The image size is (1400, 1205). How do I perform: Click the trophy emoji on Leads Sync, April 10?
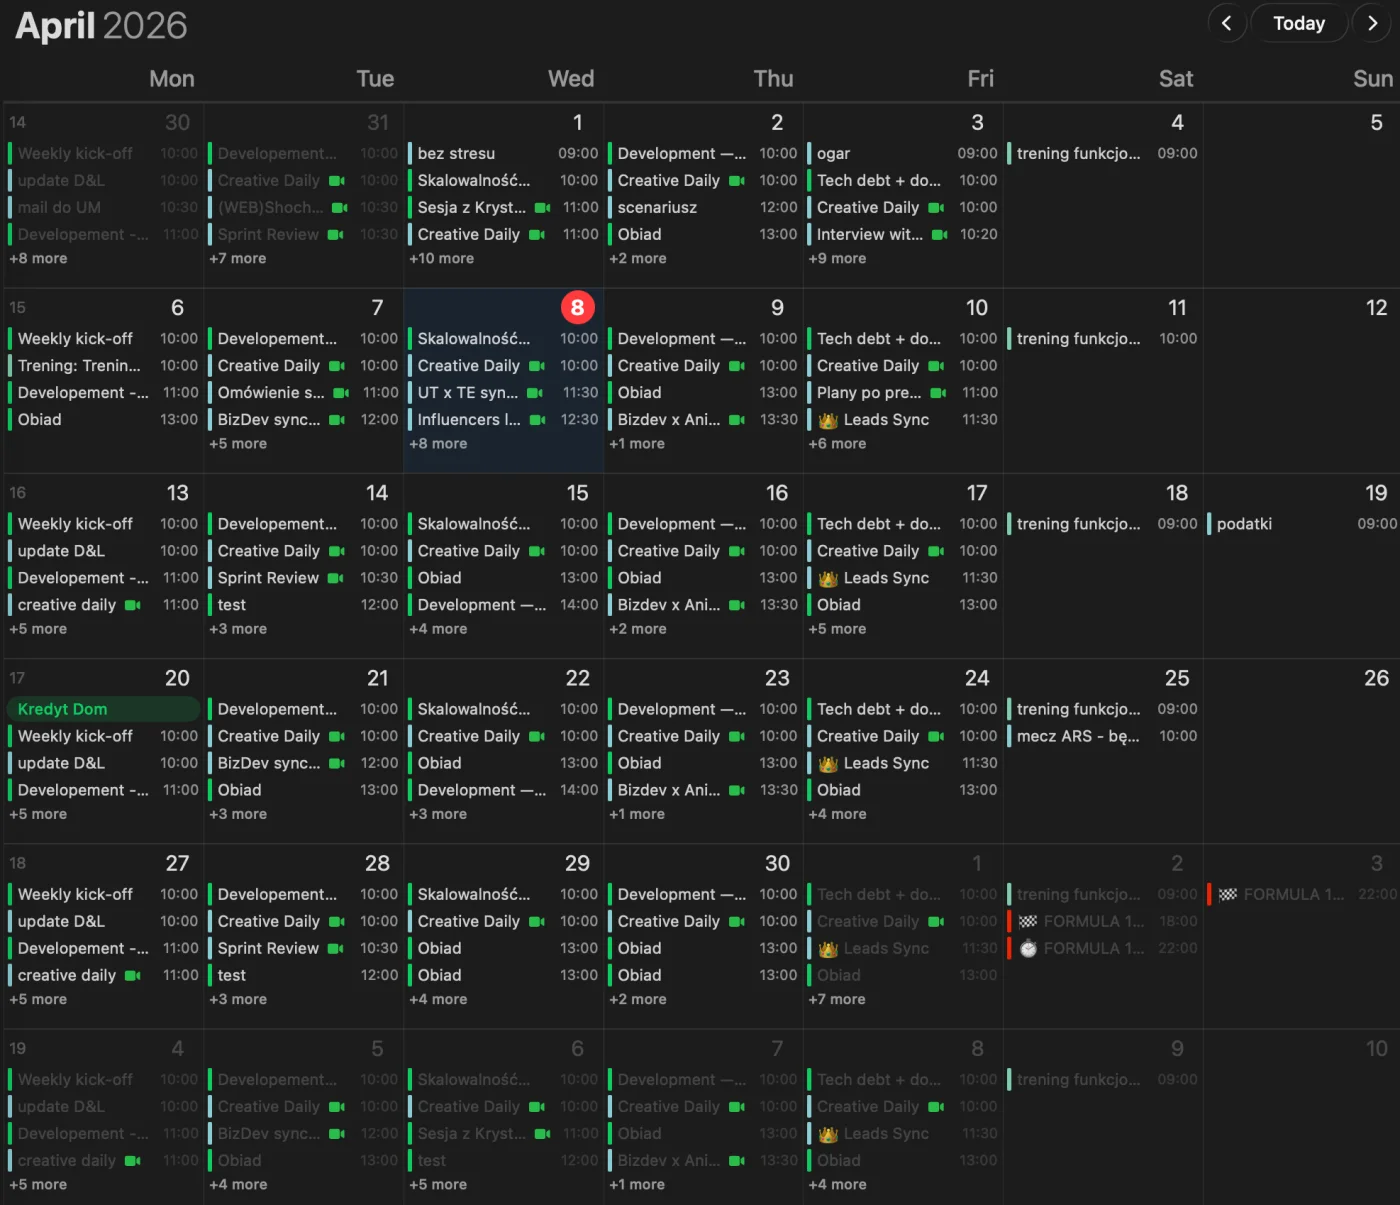tap(826, 419)
